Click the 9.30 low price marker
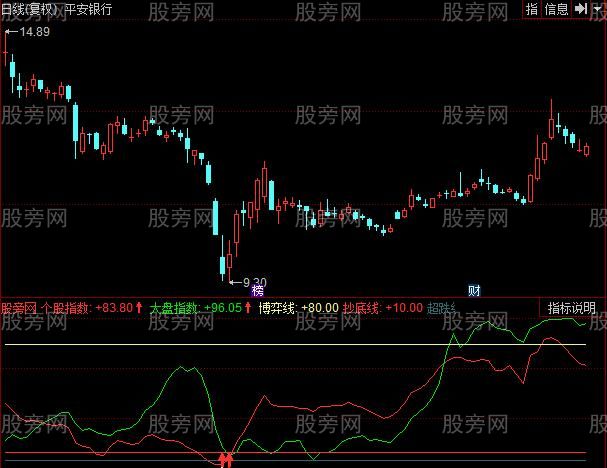The image size is (607, 468). [x=254, y=282]
